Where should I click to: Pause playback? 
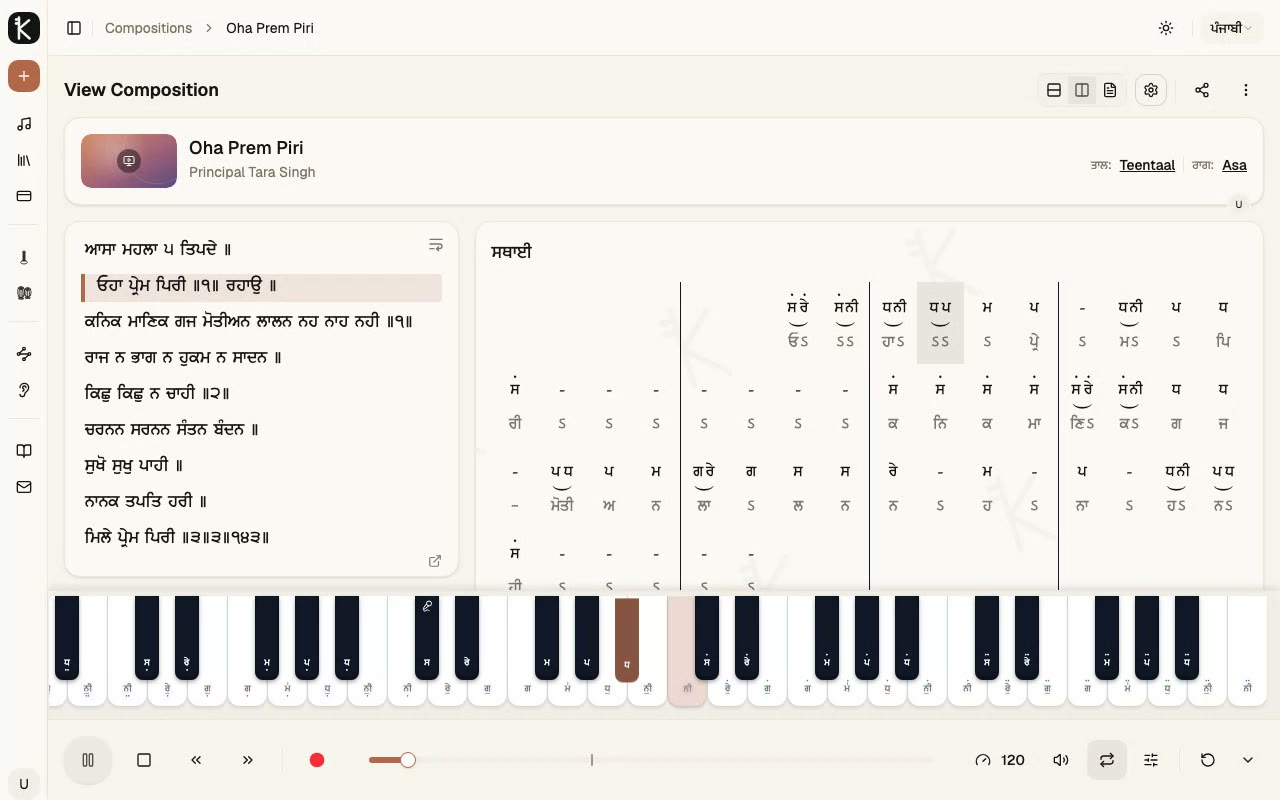coord(88,760)
